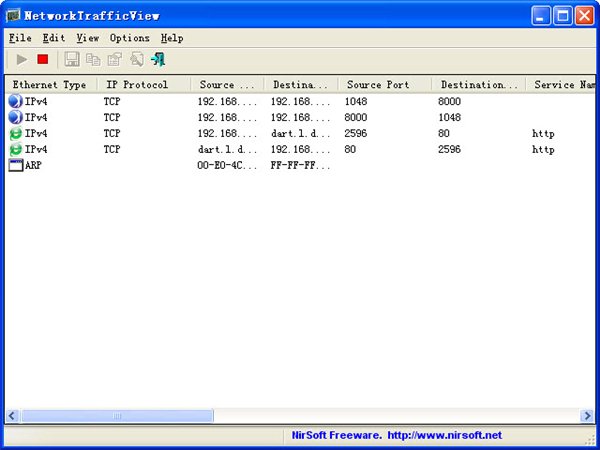Open the View menu
Viewport: 600px width, 450px height.
click(x=87, y=38)
